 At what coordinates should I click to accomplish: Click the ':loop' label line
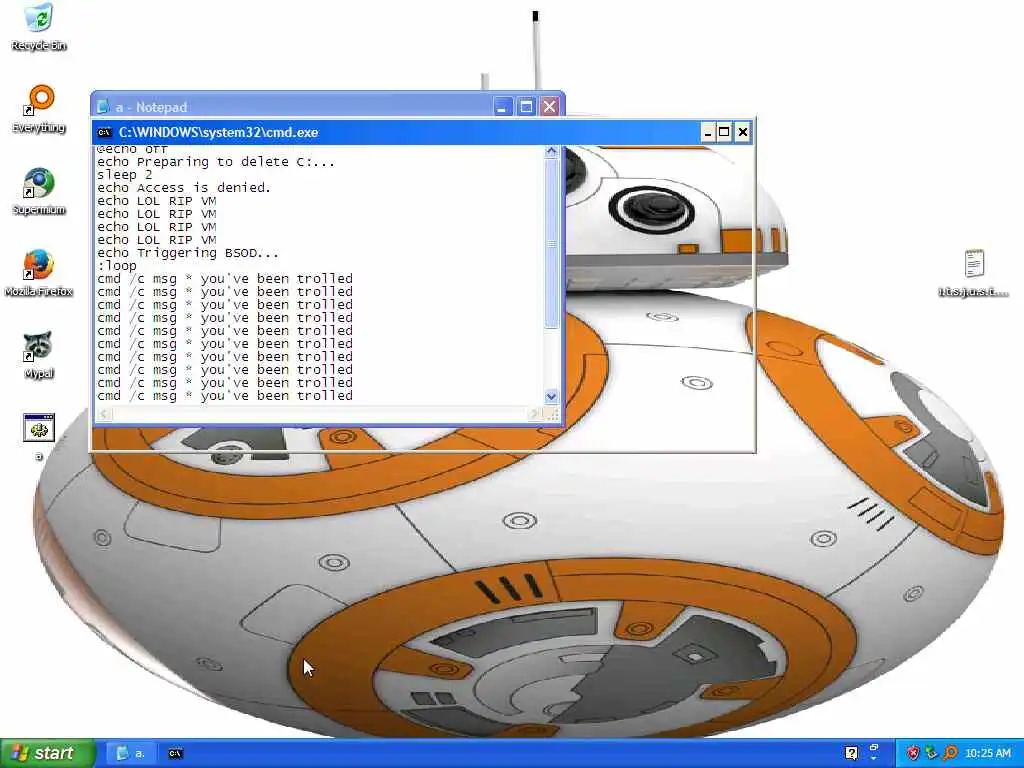point(117,266)
